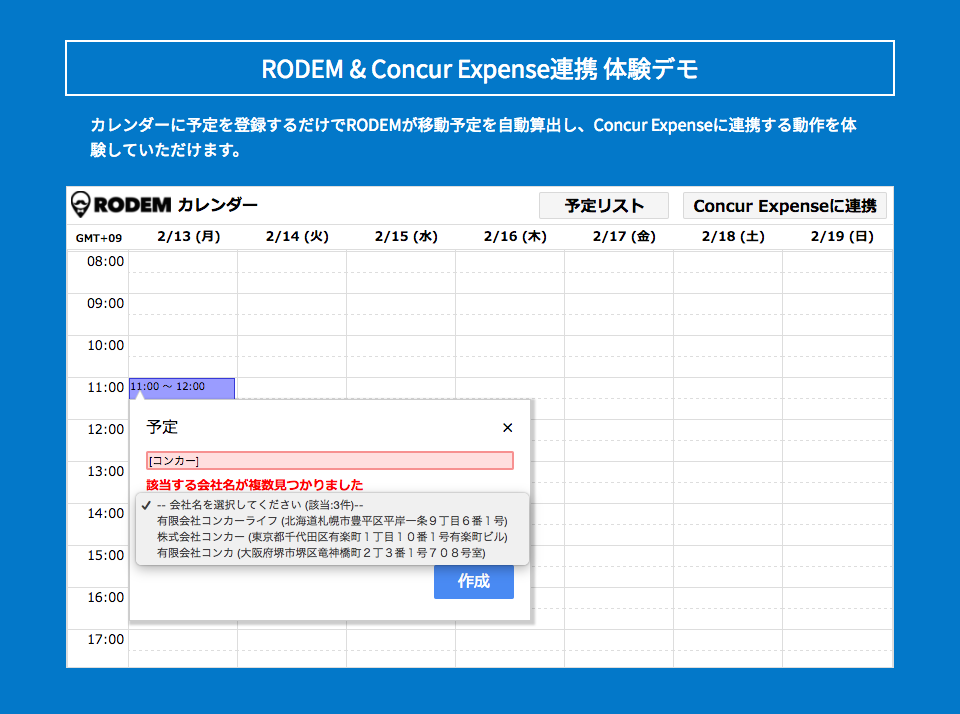The height and width of the screenshot is (714, 960).
Task: Click the 09:00 time label
Action: pyautogui.click(x=105, y=303)
